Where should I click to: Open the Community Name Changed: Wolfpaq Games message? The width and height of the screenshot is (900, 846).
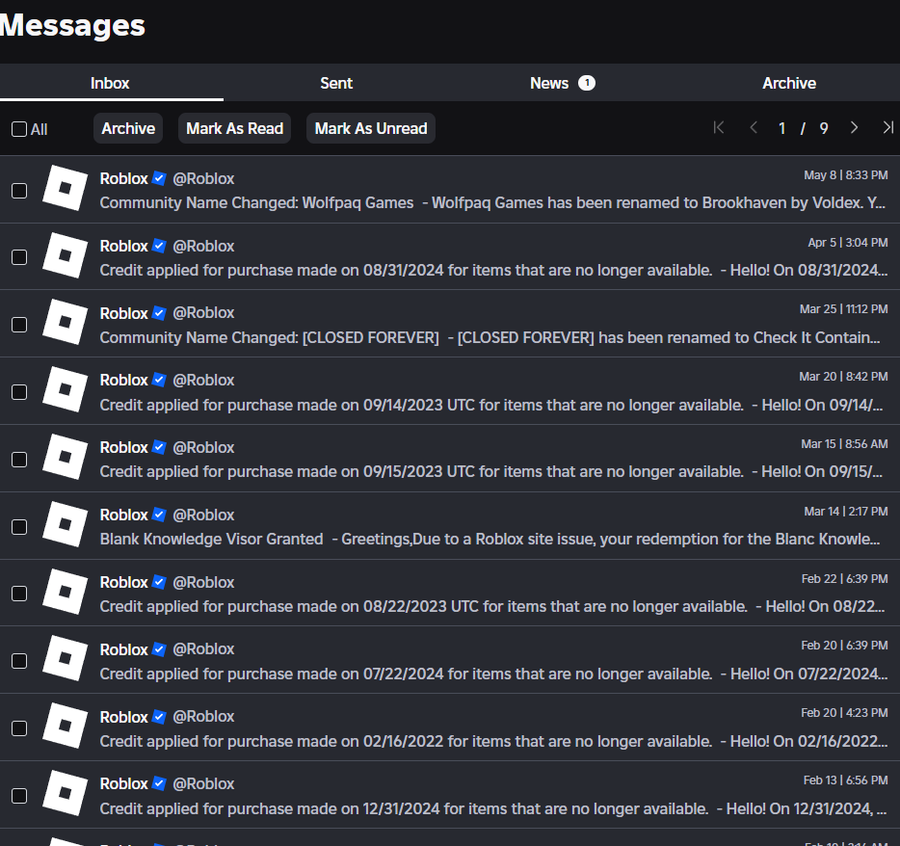coord(450,189)
